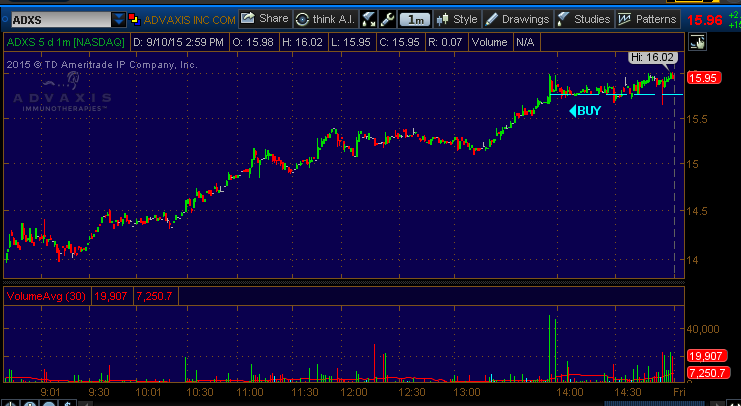Expand the ADXS symbol dropdown arrow

[x=120, y=19]
